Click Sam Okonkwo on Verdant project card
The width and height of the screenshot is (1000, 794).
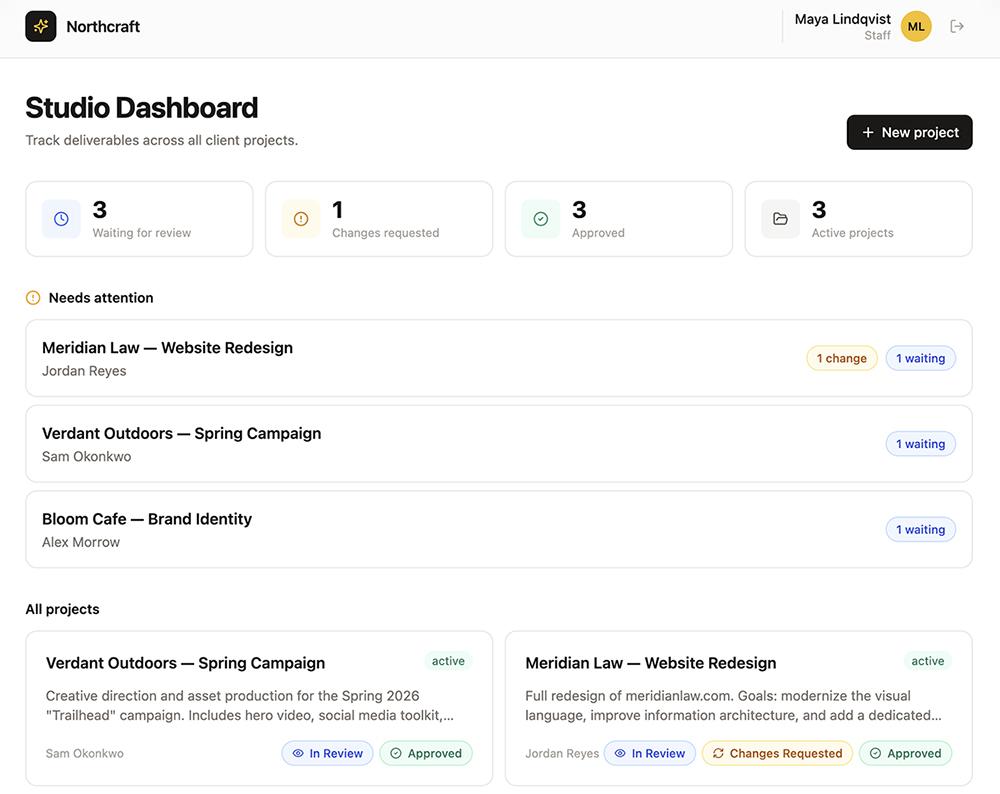click(85, 753)
